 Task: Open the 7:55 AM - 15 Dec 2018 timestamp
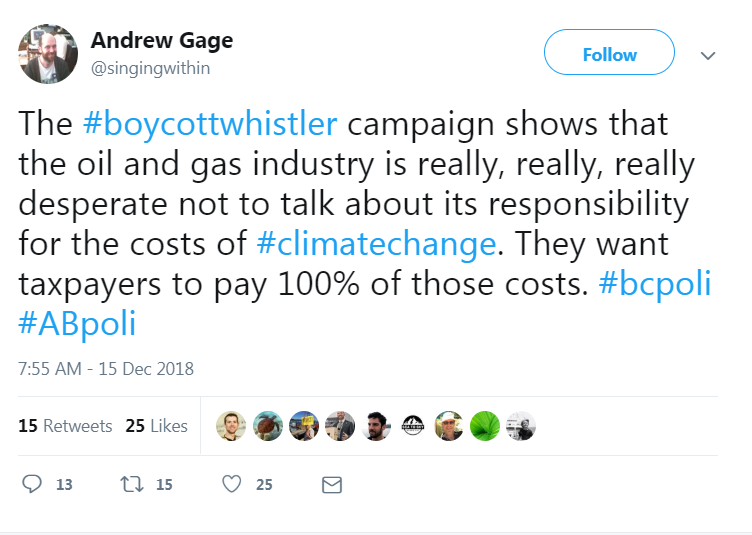(106, 369)
